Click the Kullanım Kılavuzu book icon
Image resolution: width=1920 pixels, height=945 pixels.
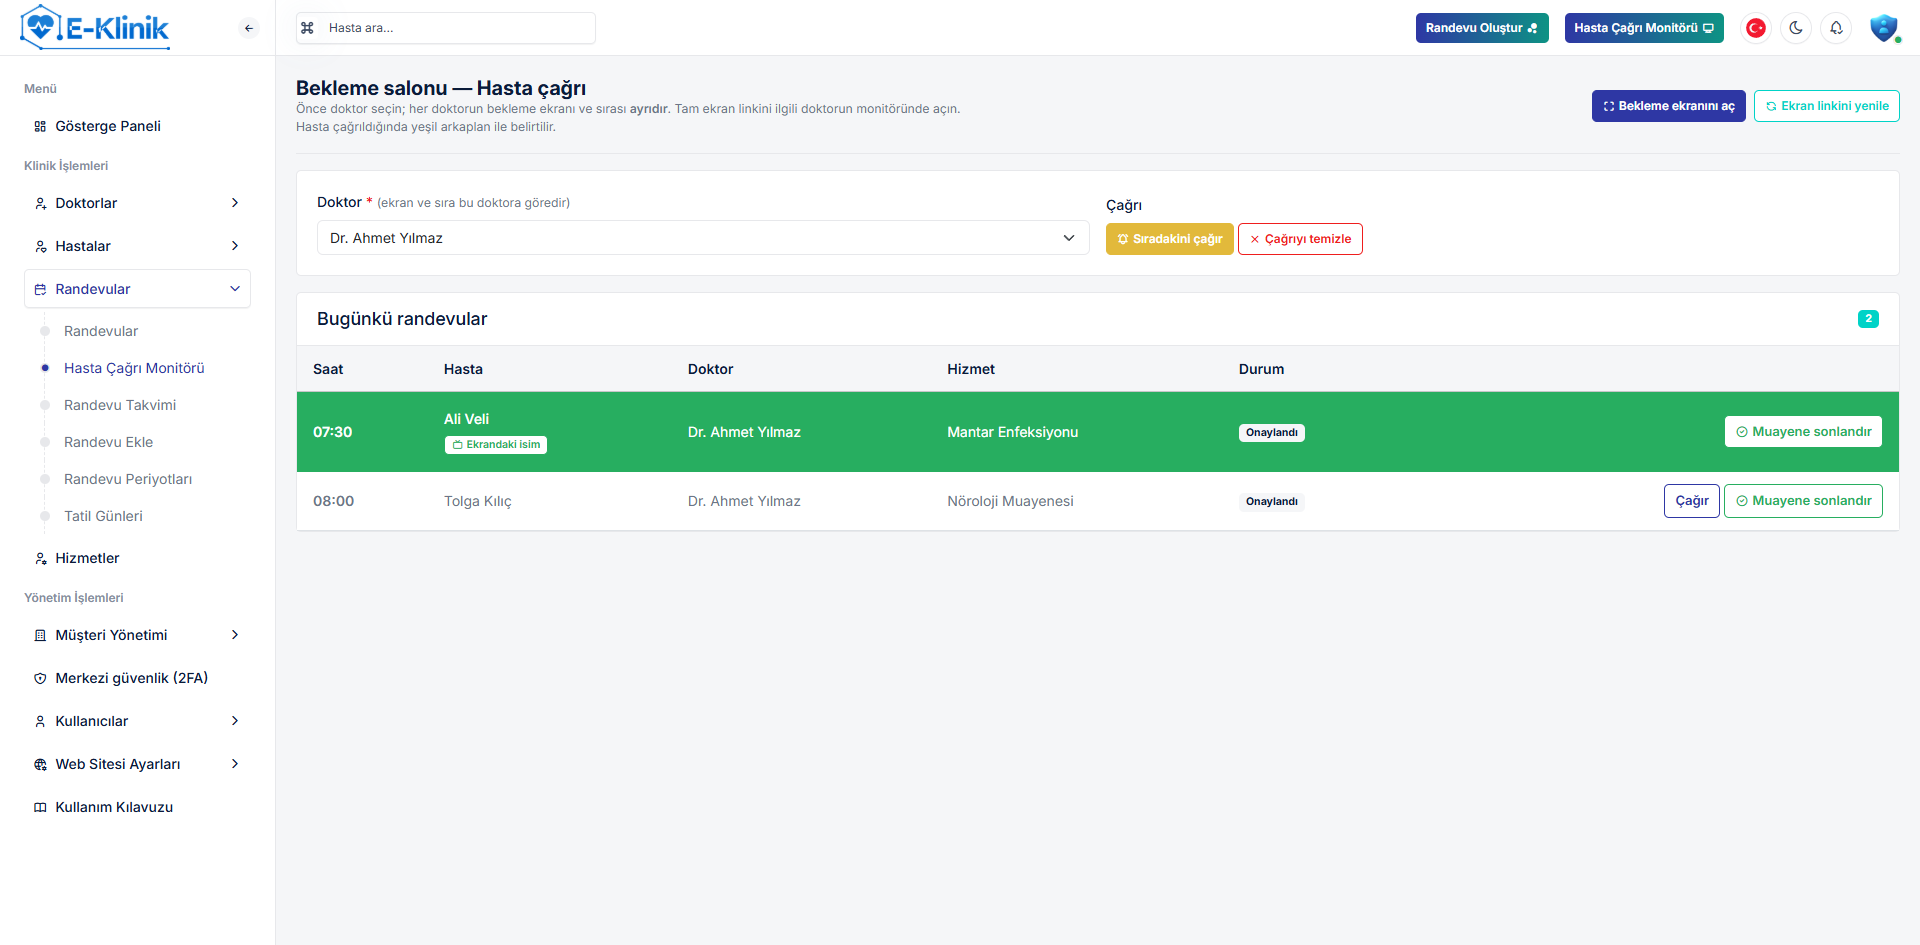pos(40,807)
